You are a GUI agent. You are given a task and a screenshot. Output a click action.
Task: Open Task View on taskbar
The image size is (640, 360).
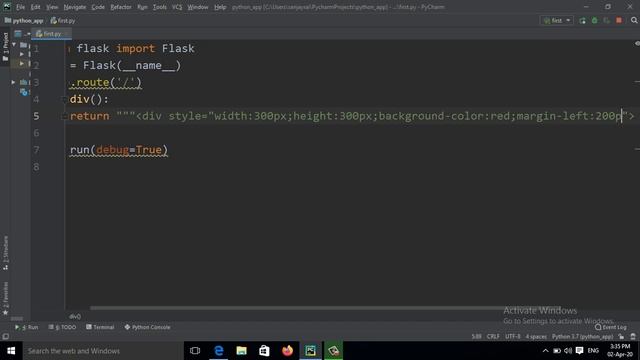pos(195,351)
